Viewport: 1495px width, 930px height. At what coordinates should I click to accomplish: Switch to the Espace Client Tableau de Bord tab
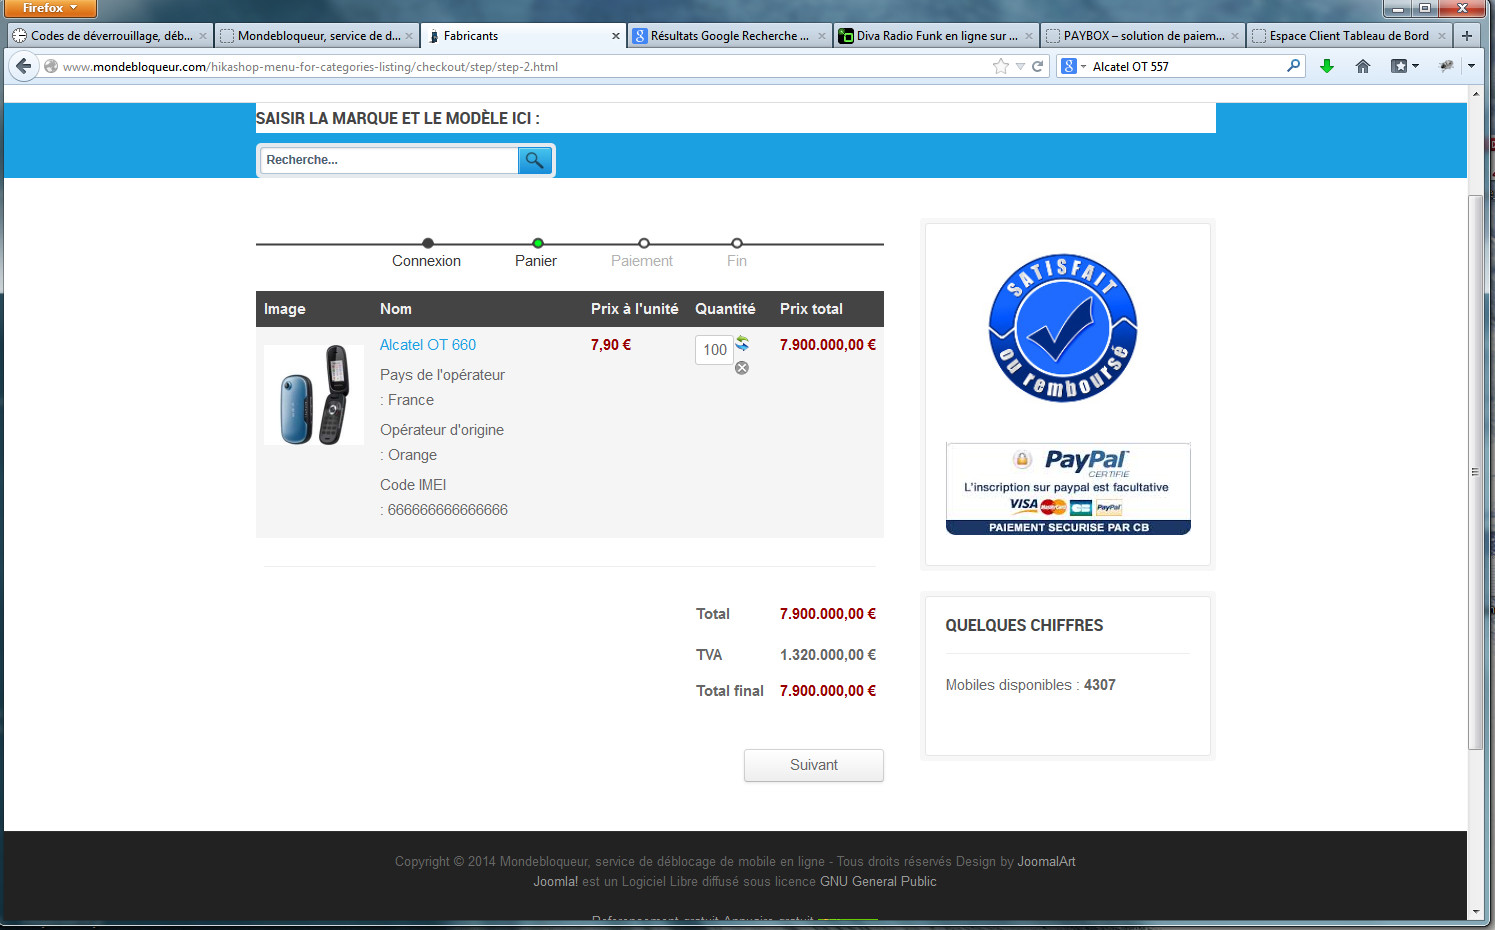(x=1349, y=36)
